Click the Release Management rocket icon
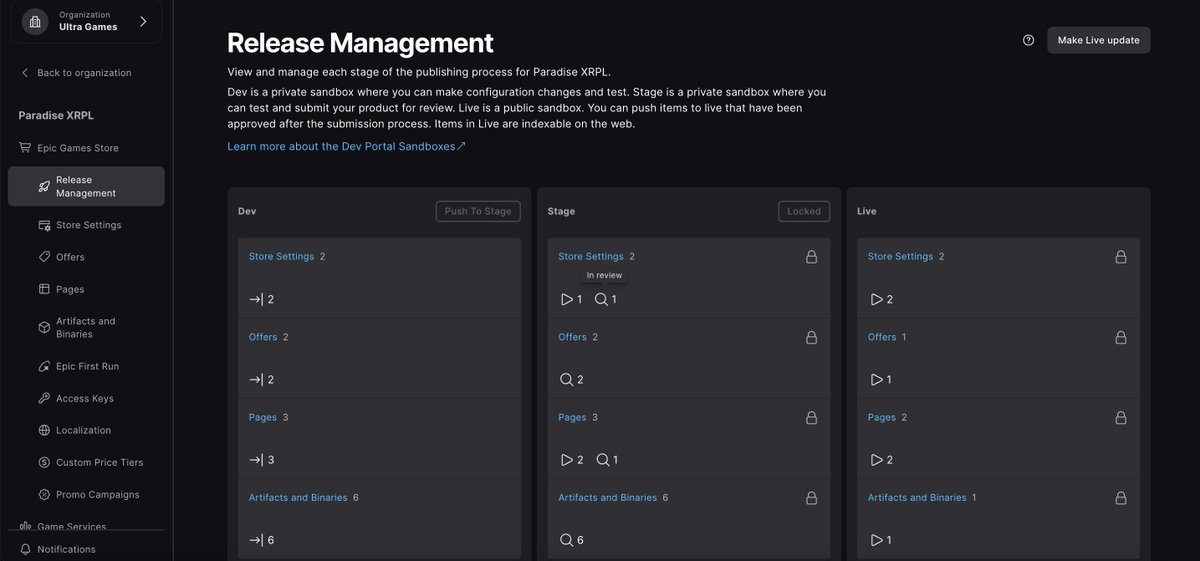 point(44,186)
